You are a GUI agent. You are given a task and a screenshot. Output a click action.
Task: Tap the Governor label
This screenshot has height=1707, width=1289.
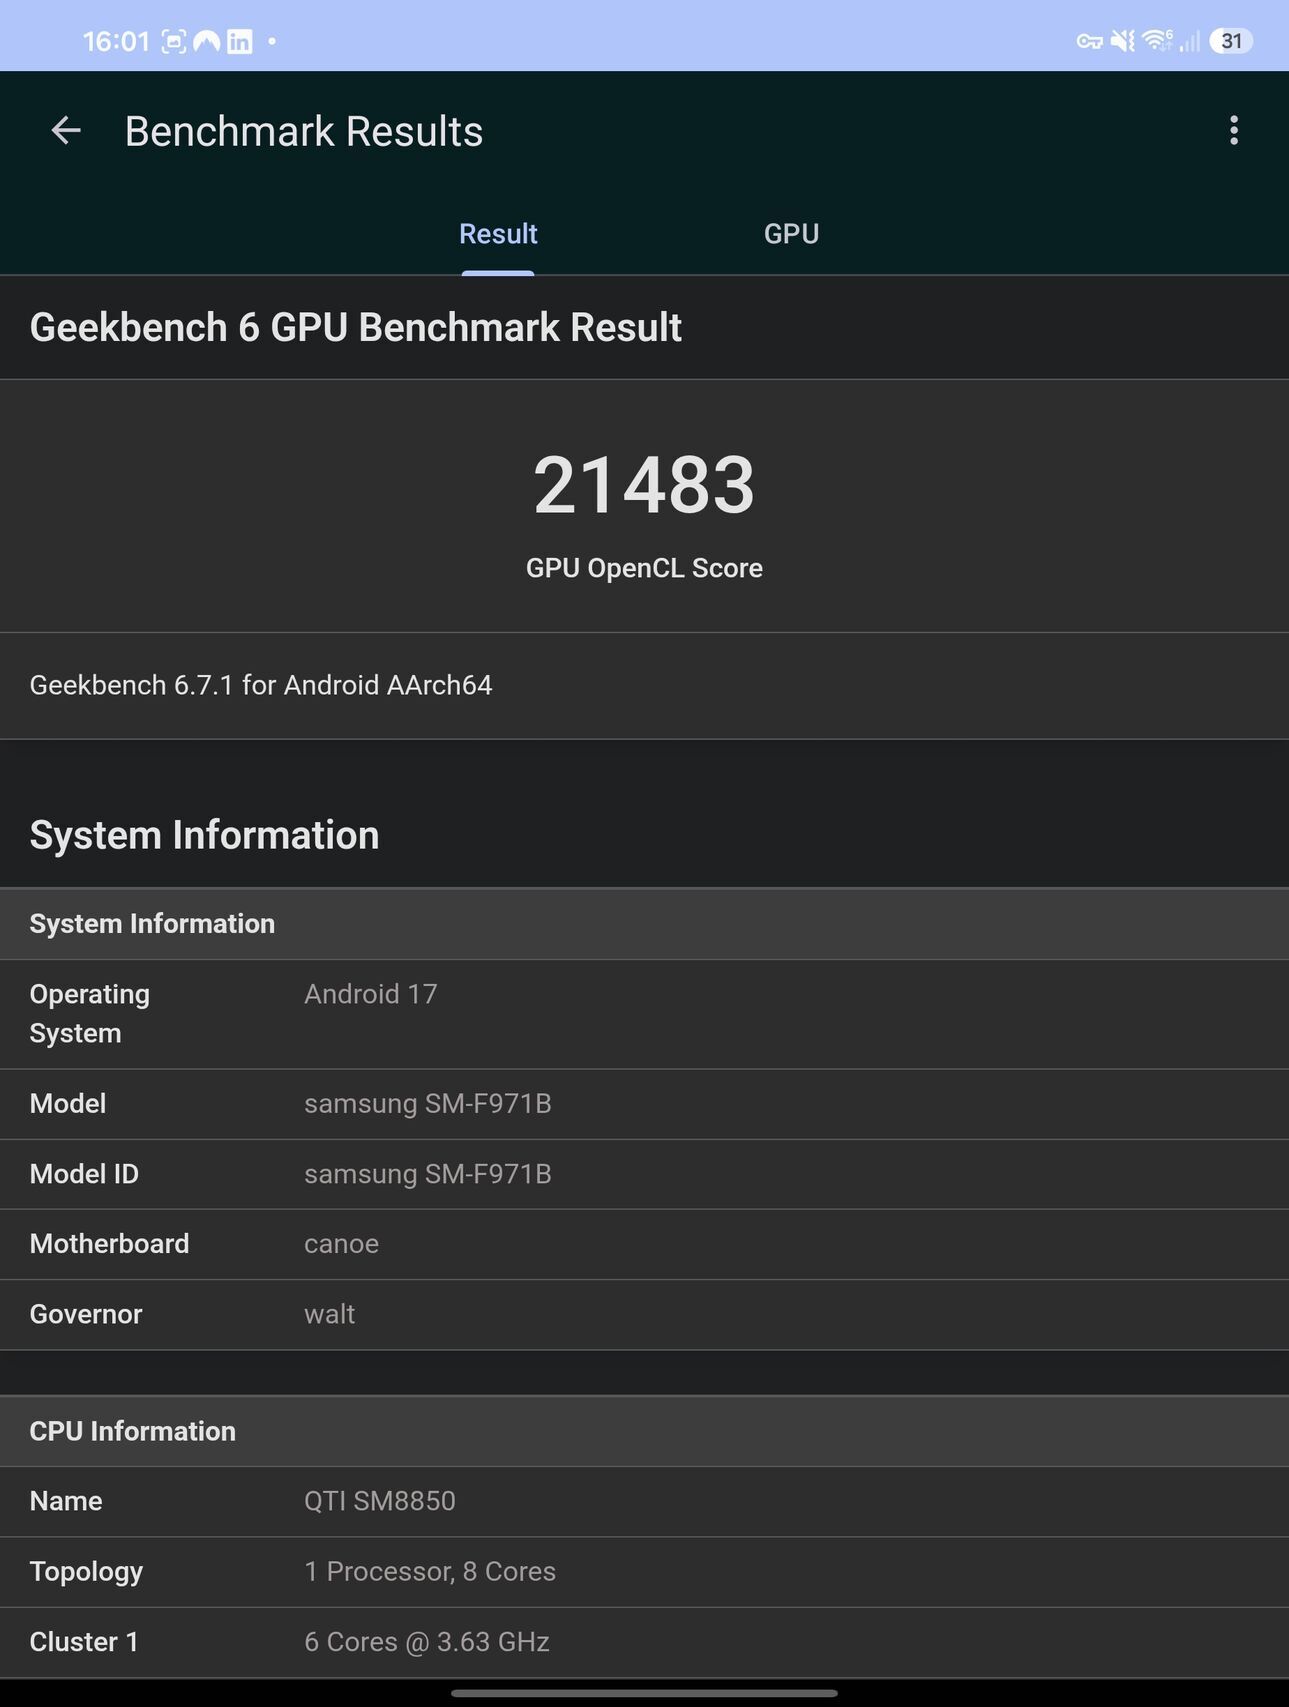(x=86, y=1313)
